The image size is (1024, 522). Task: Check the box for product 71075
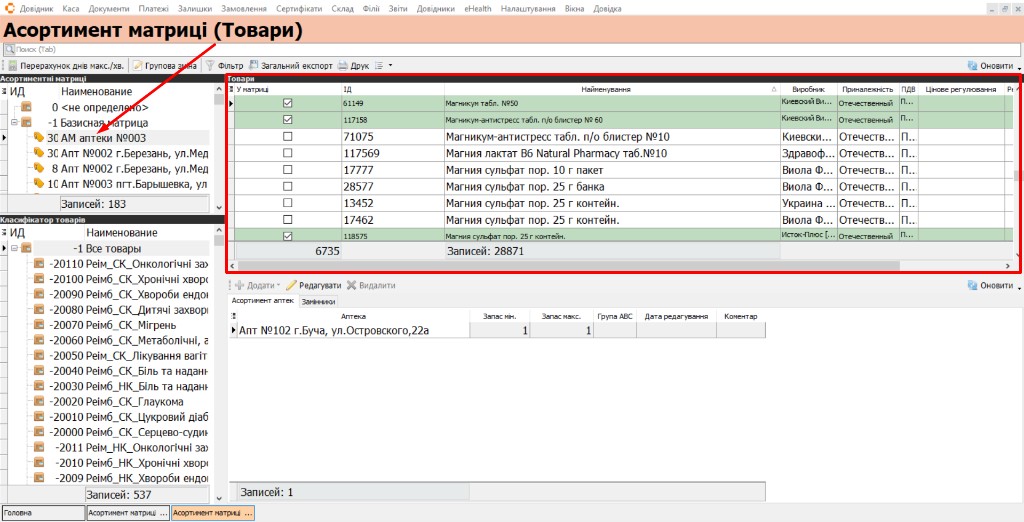pyautogui.click(x=287, y=137)
